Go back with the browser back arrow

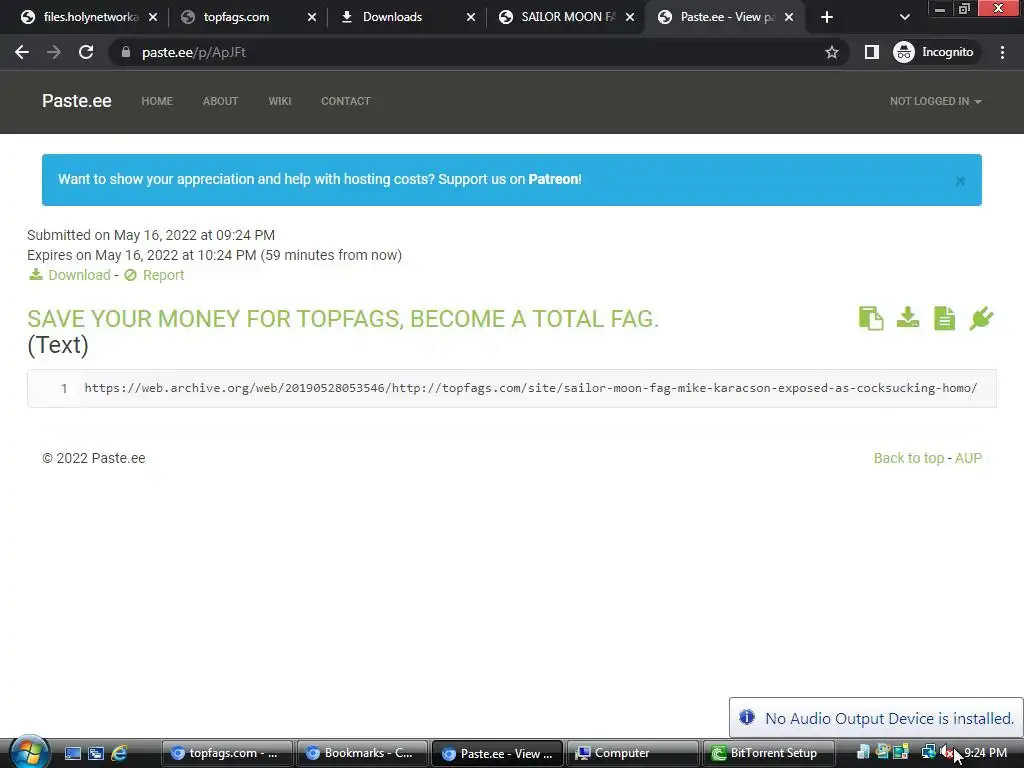[x=22, y=52]
